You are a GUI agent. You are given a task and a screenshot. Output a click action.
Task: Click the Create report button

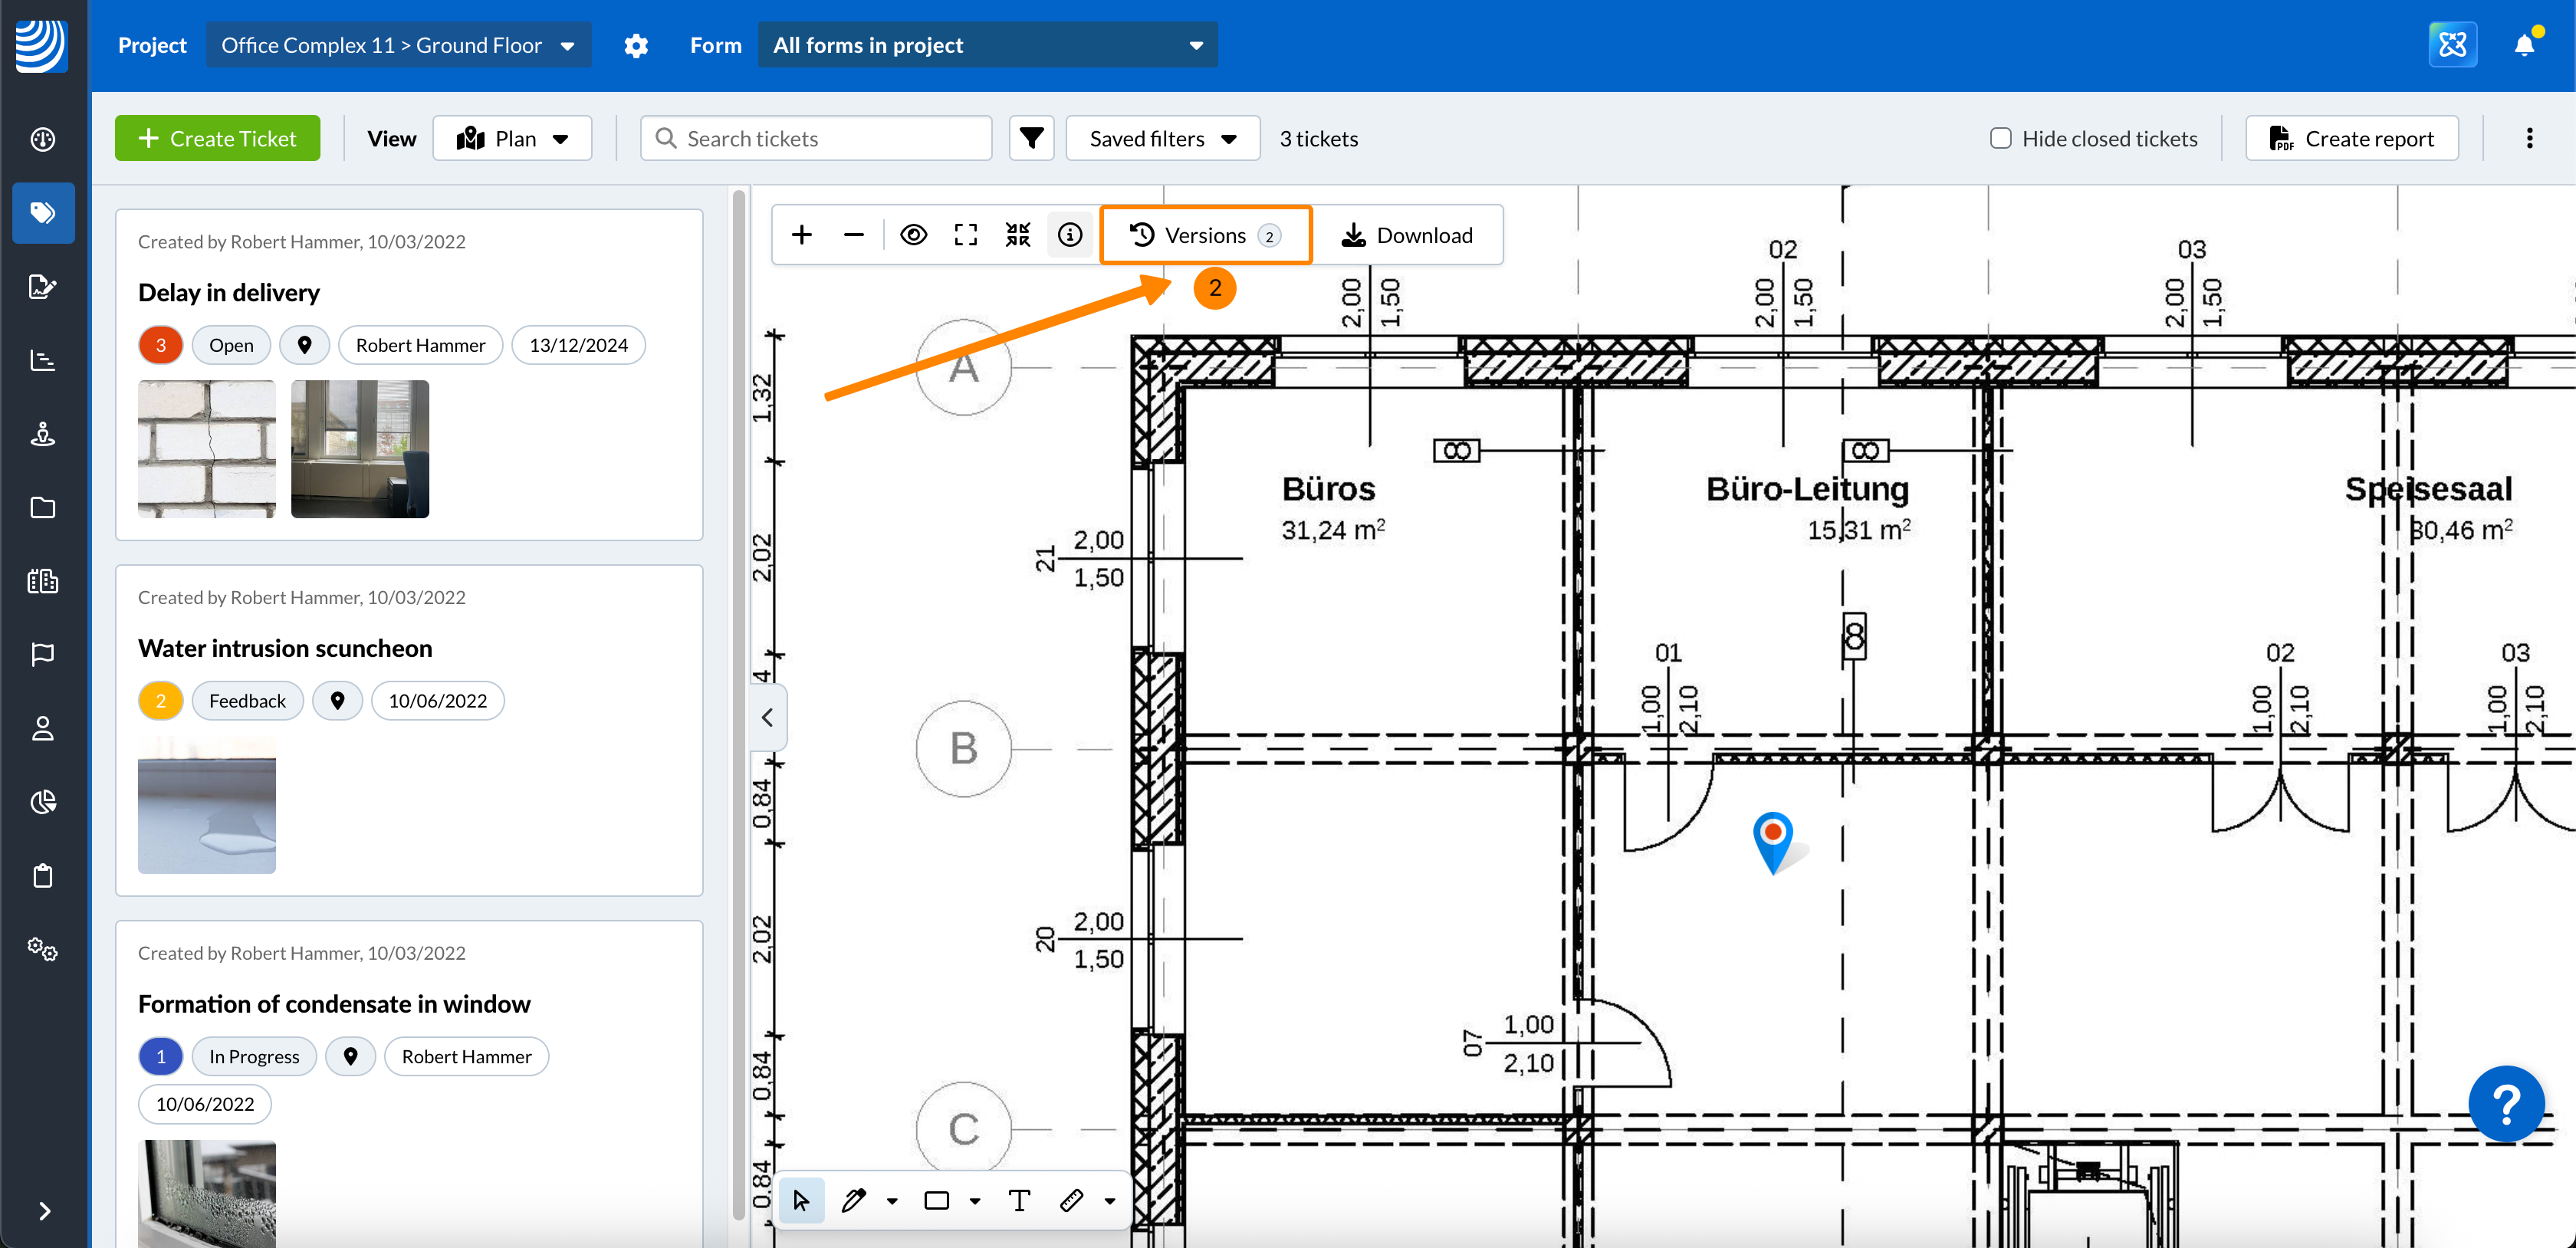(x=2351, y=139)
